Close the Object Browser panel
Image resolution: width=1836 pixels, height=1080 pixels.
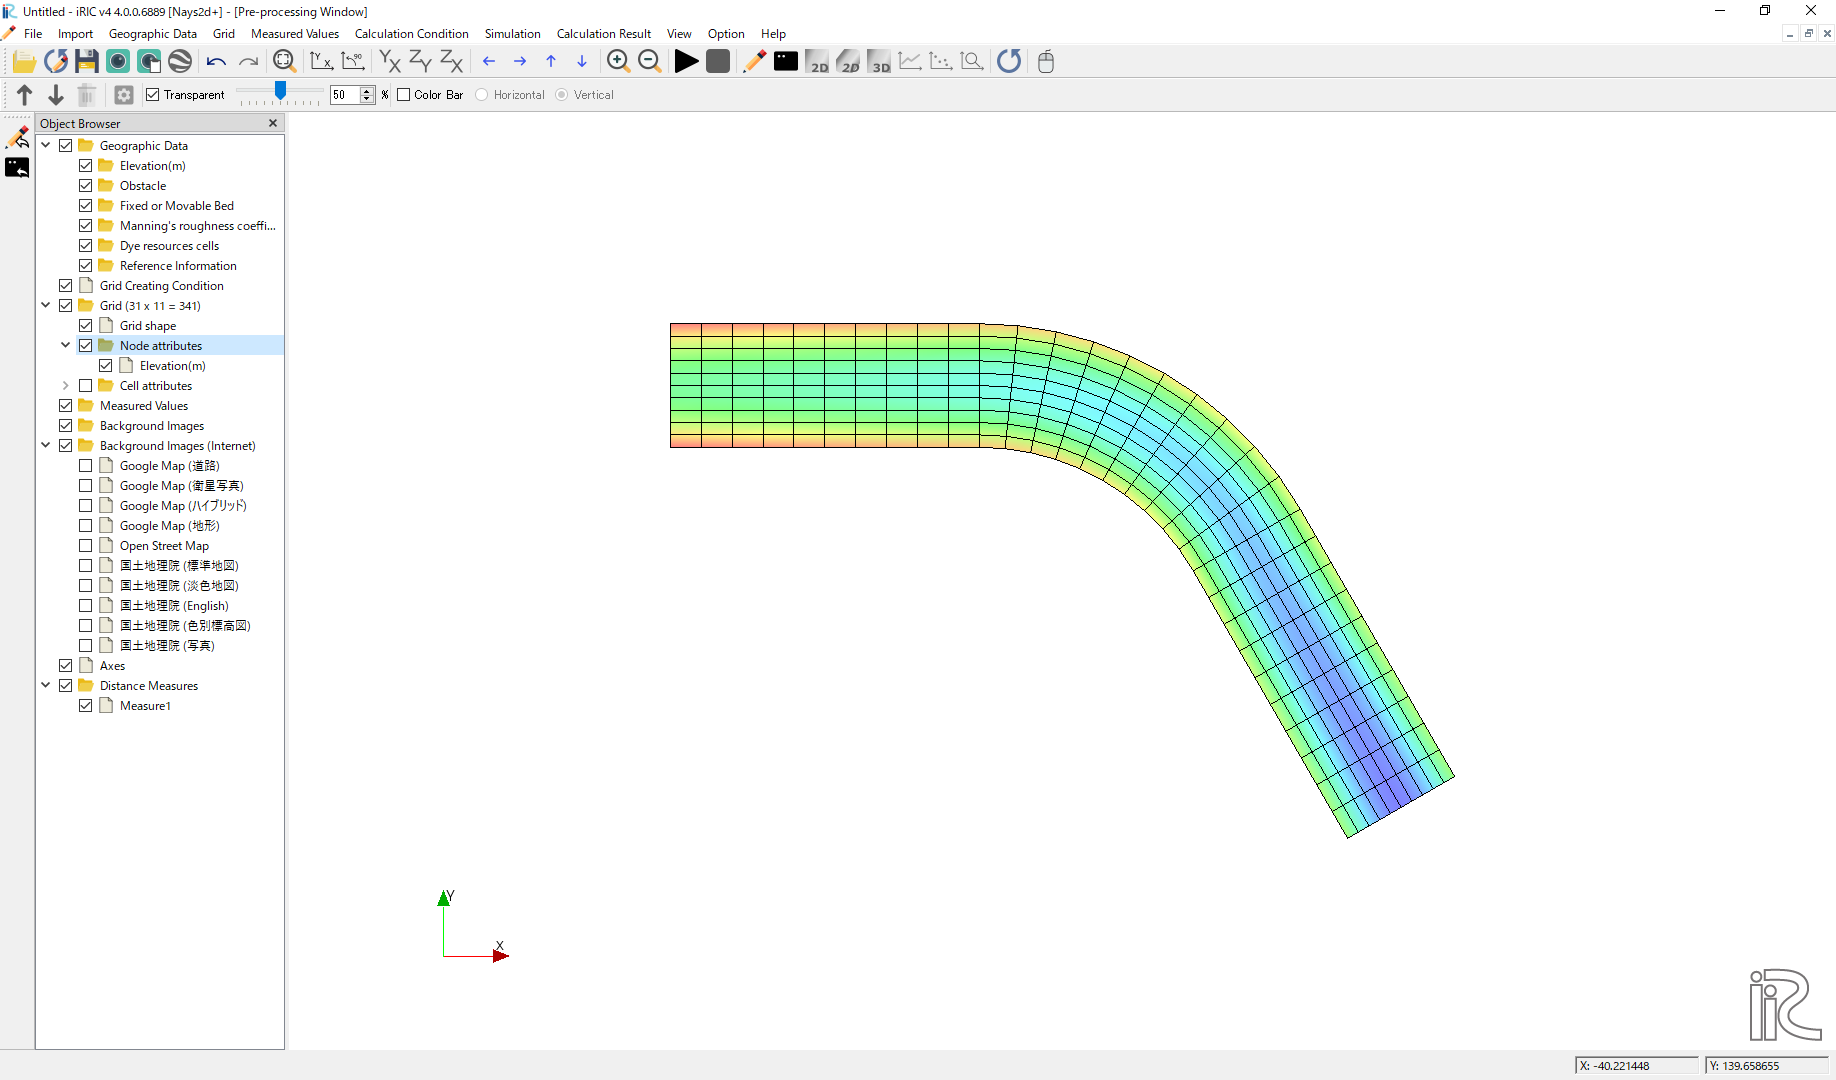point(273,123)
